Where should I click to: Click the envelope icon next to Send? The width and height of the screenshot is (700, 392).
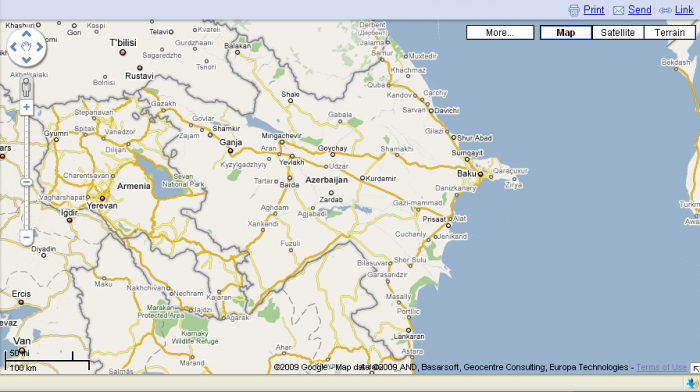[618, 10]
